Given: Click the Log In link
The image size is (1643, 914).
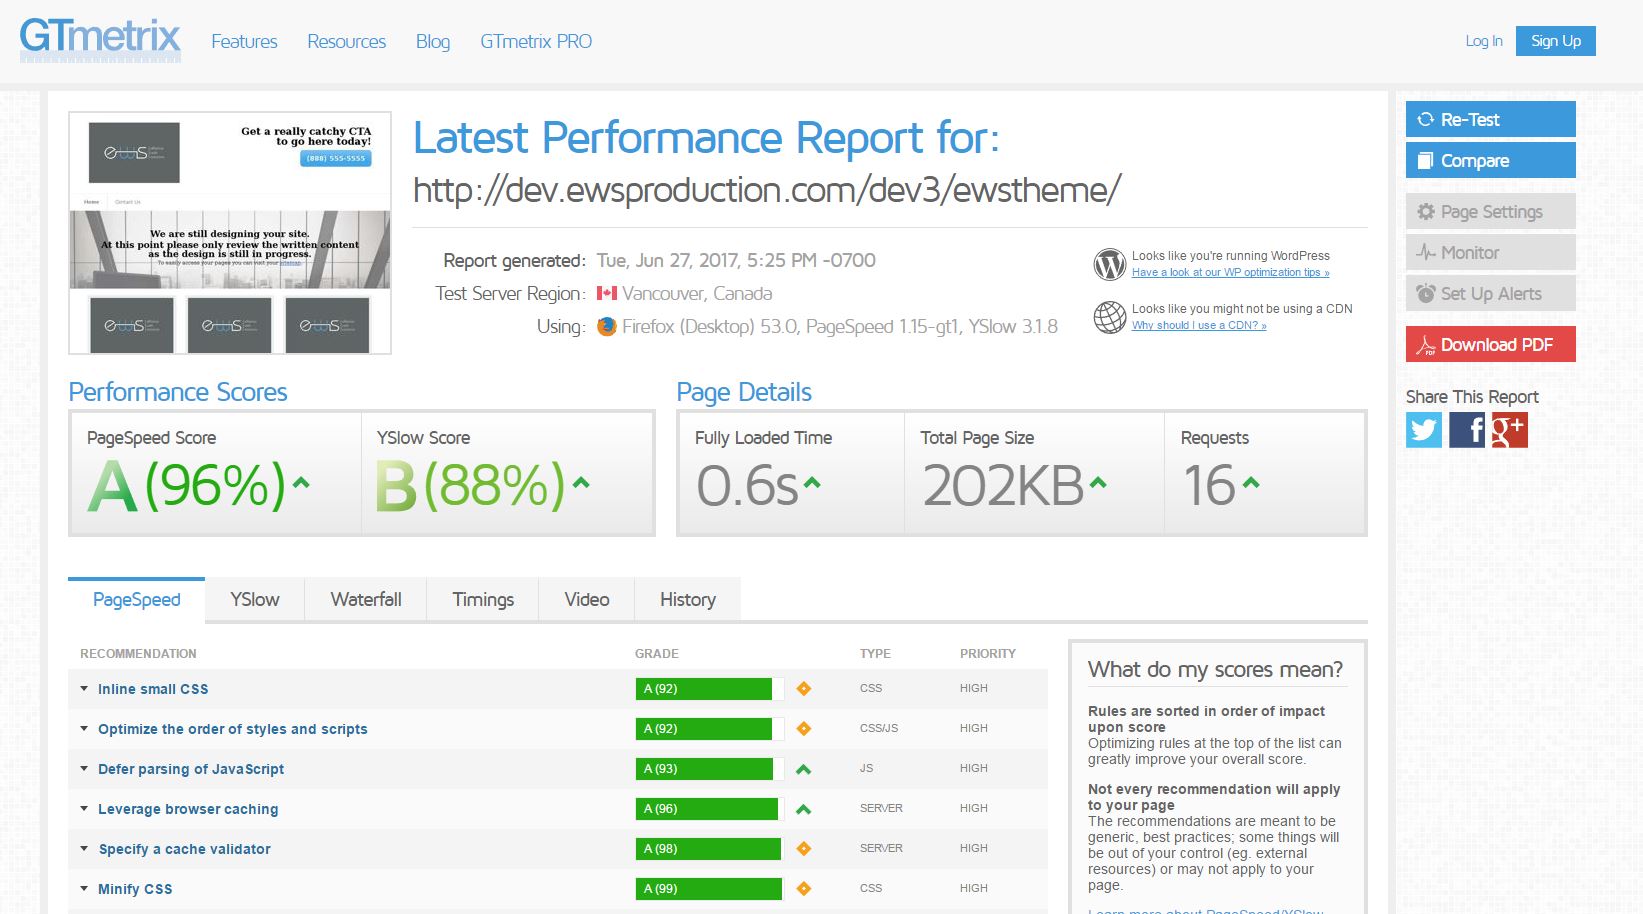Looking at the screenshot, I should 1484,41.
